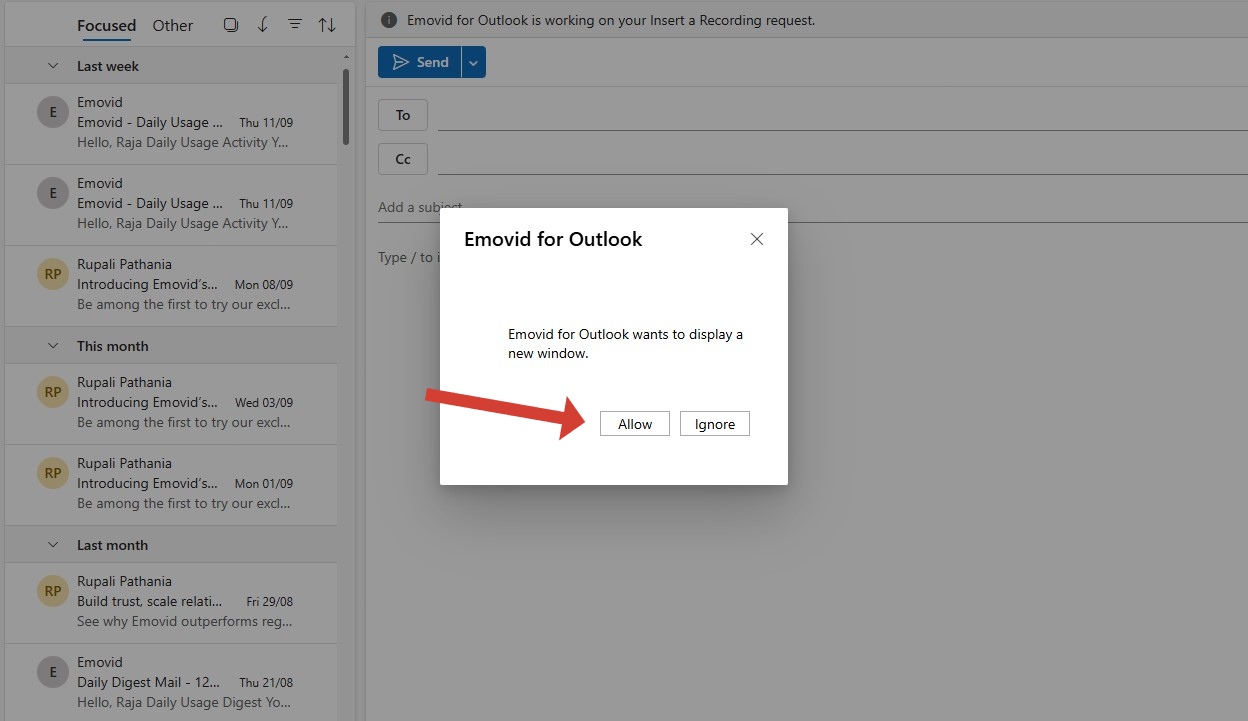This screenshot has width=1248, height=721.
Task: Select multiple messages using select icon
Action: (x=231, y=24)
